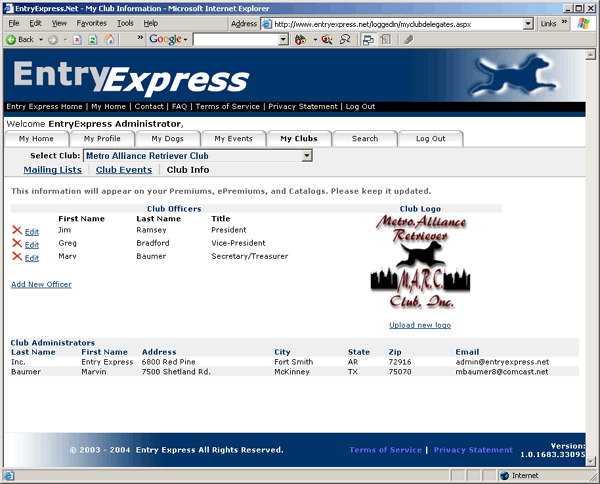Open the Favorites menu

click(91, 23)
